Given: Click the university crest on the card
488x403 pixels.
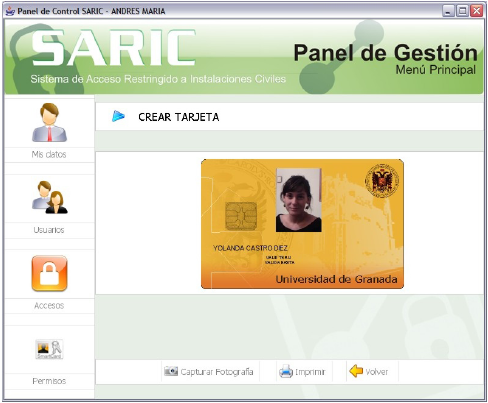Looking at the screenshot, I should click(x=382, y=181).
